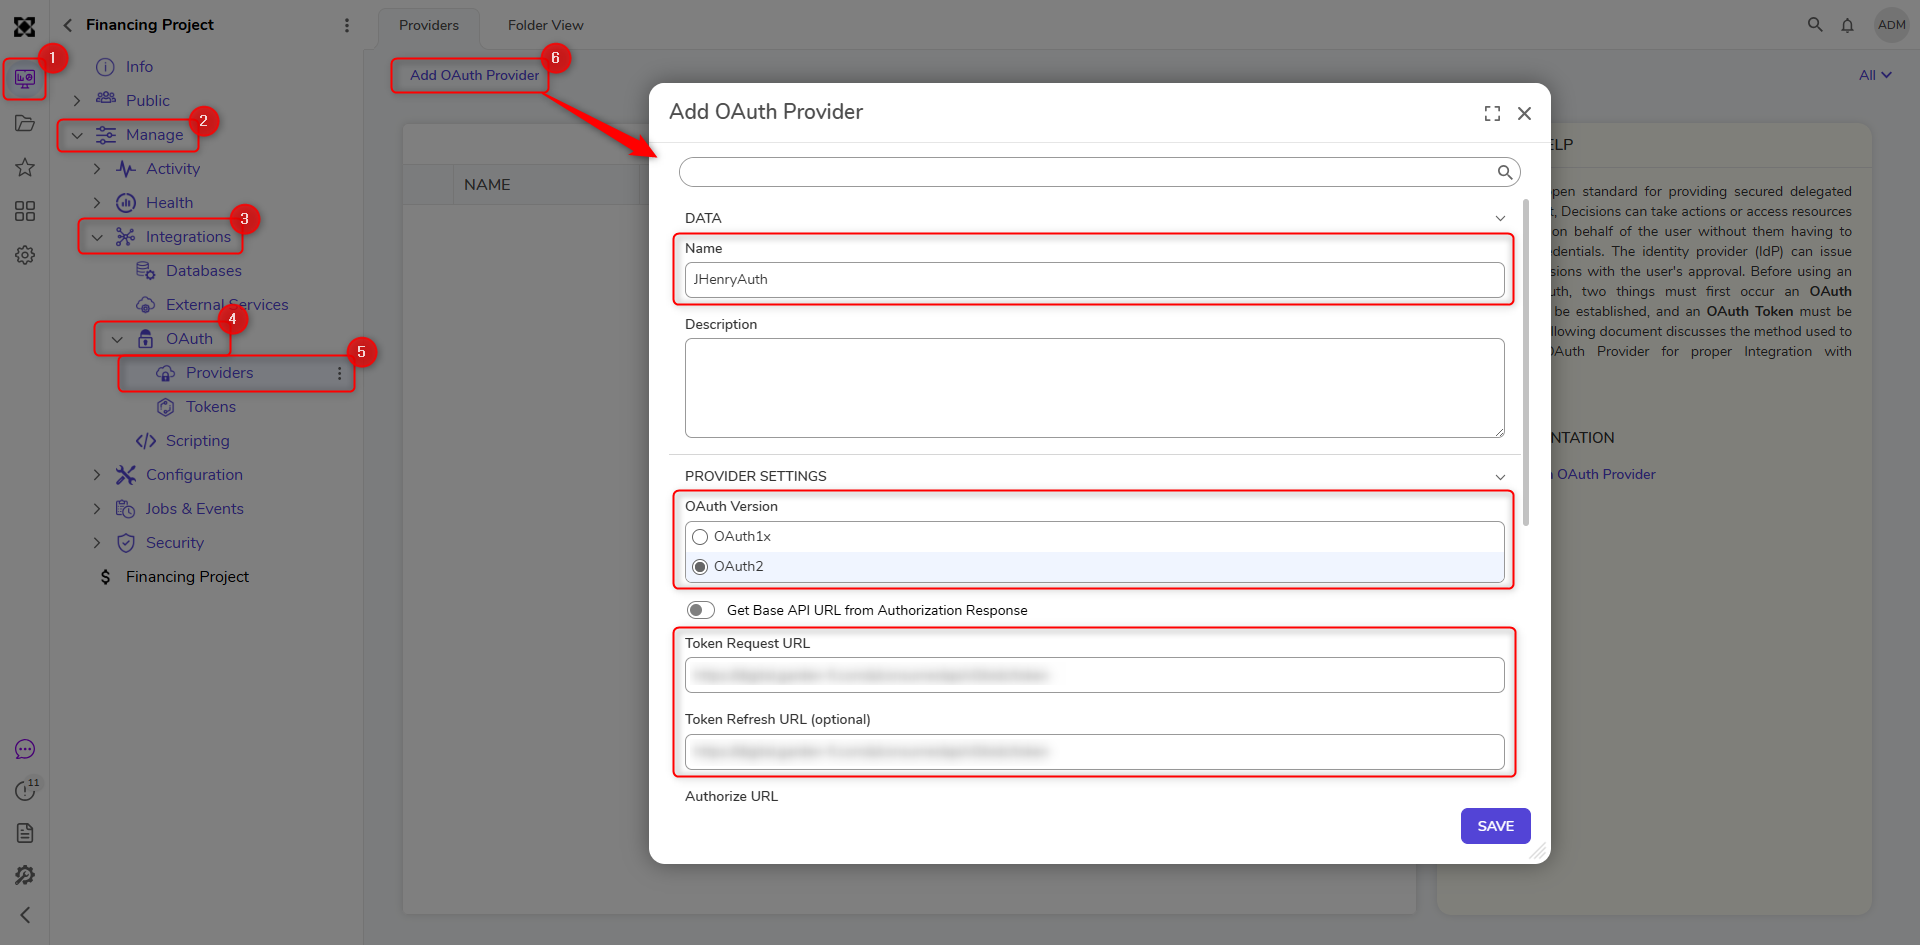Click the app logo icon

(x=24, y=27)
